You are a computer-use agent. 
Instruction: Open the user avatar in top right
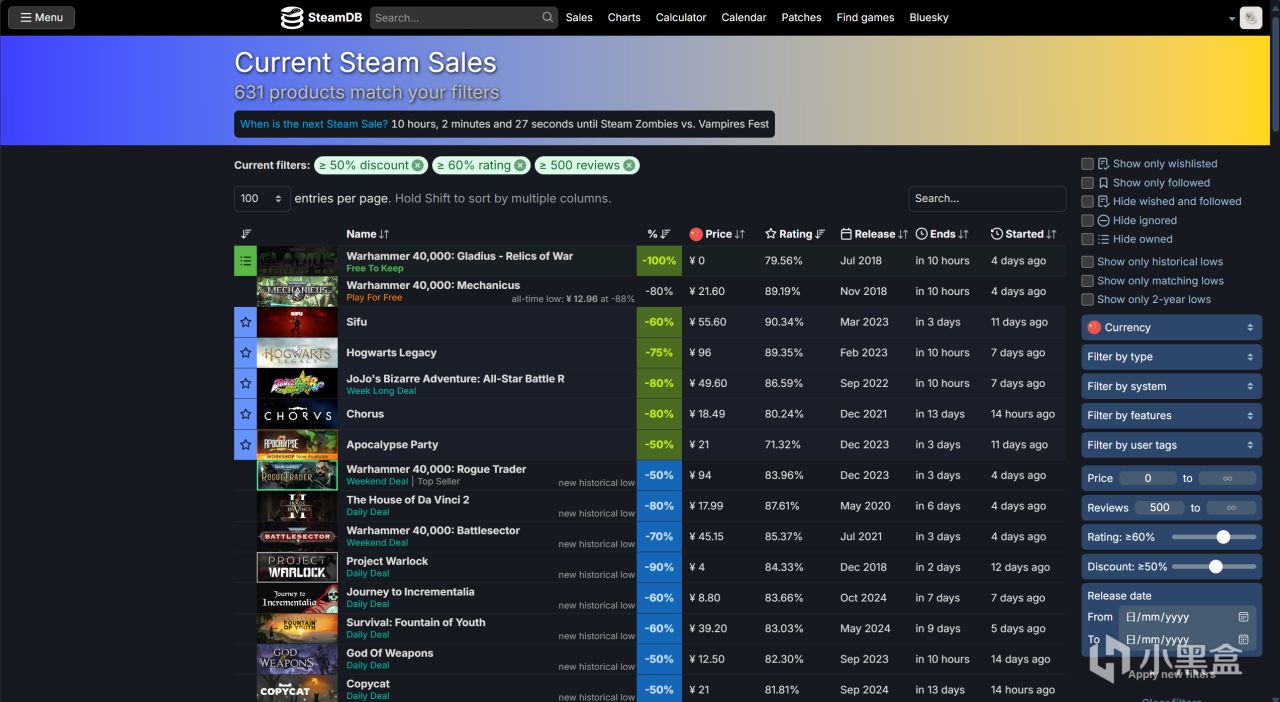pos(1250,17)
